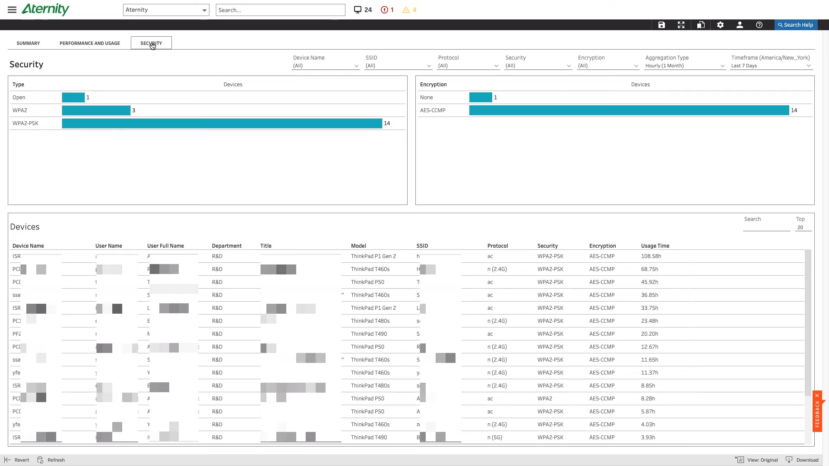The image size is (829, 466).
Task: Click the WPA2-PSK type label in Security chart
Action: pyautogui.click(x=25, y=123)
